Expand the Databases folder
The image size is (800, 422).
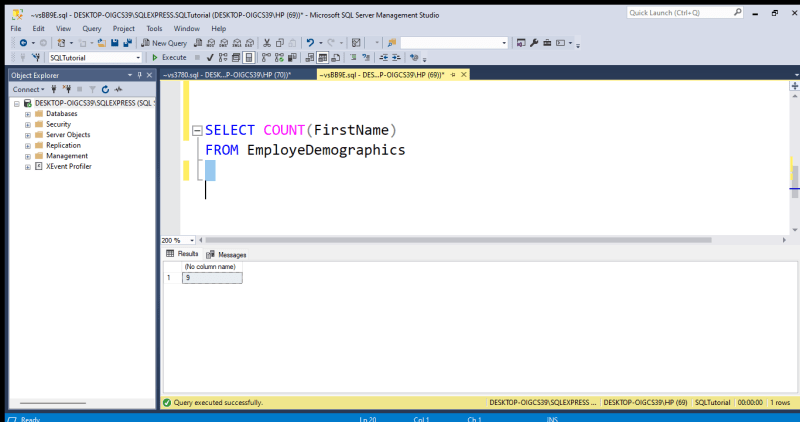28,114
